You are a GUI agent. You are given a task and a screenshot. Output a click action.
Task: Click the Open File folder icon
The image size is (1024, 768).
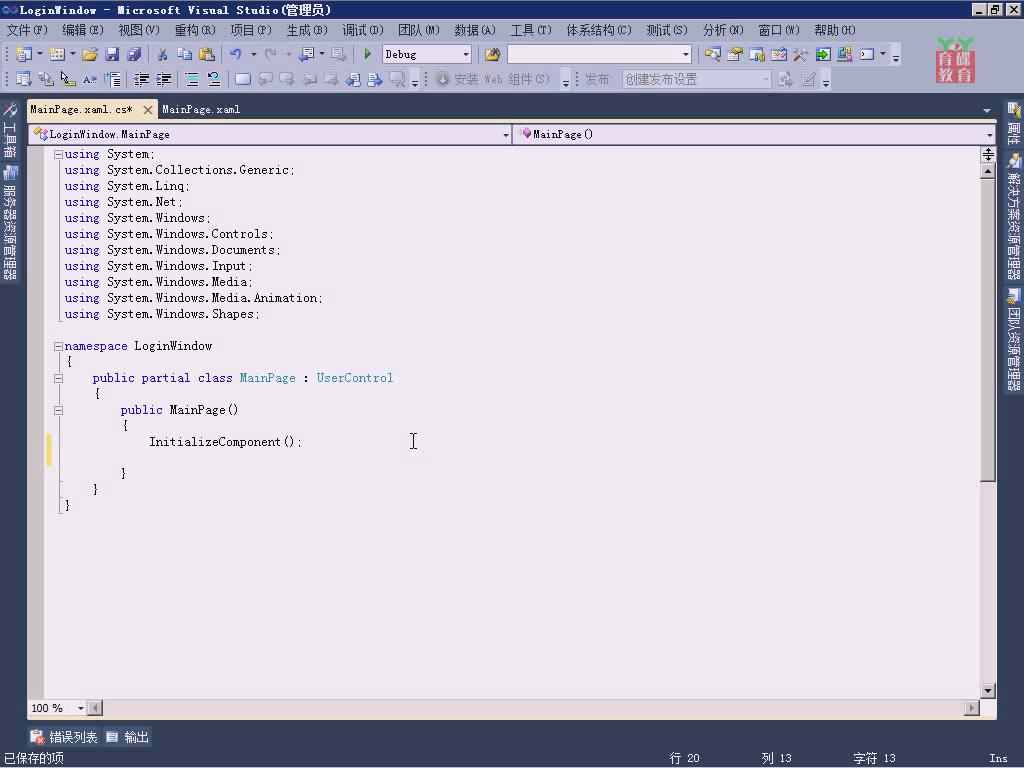tap(90, 54)
